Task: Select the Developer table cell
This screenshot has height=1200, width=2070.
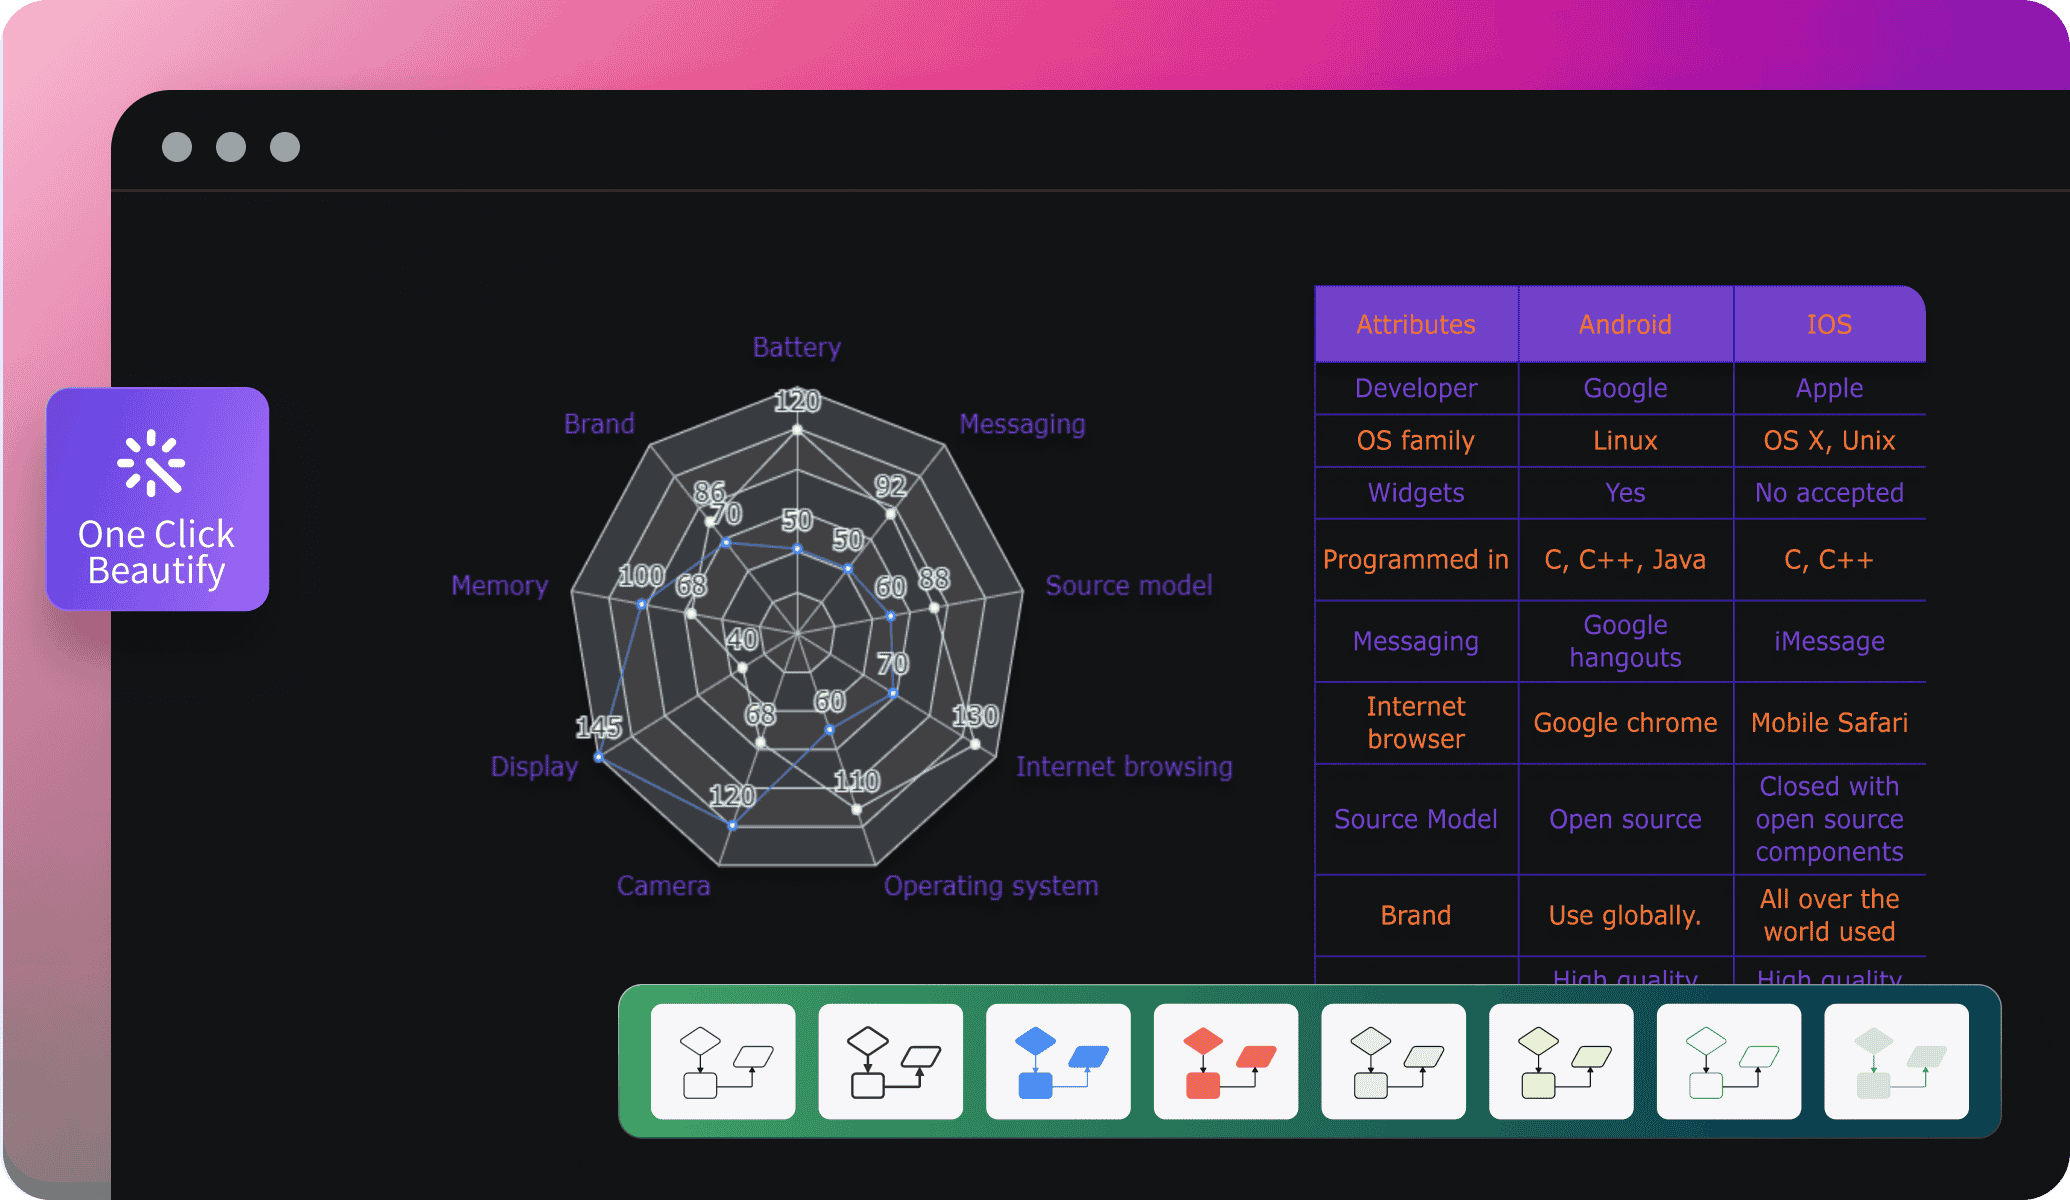Action: click(1416, 388)
